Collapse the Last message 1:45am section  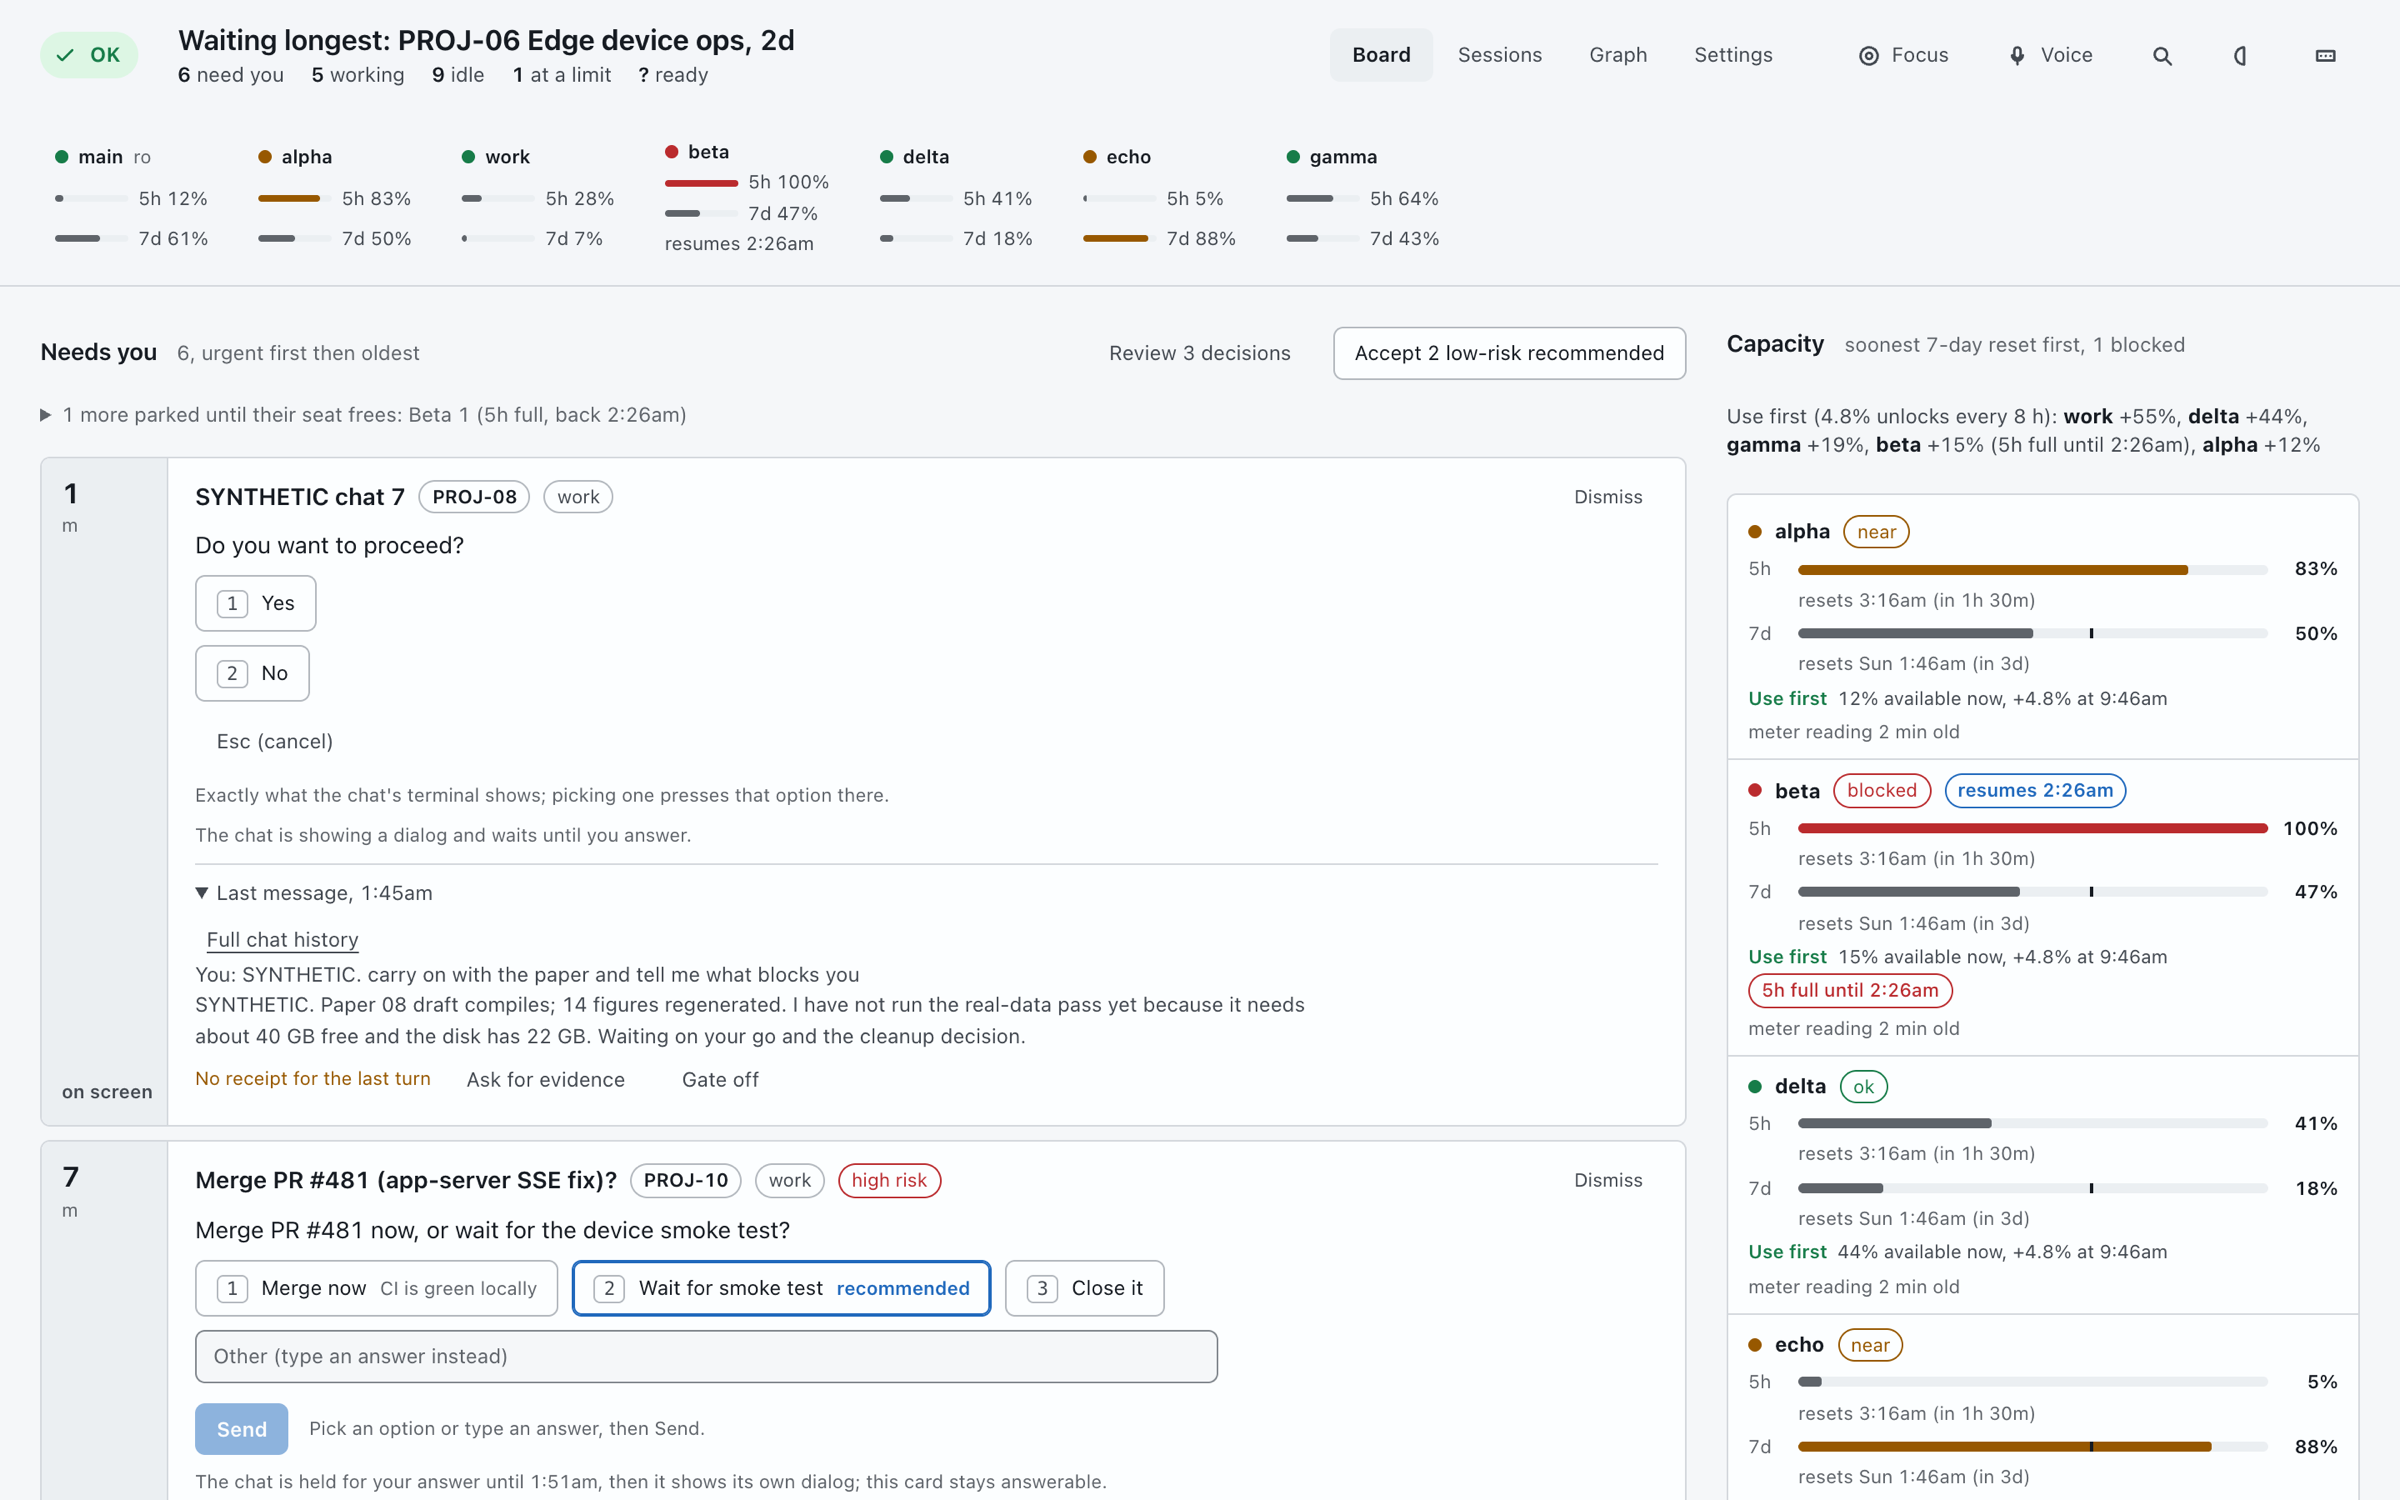[x=315, y=893]
